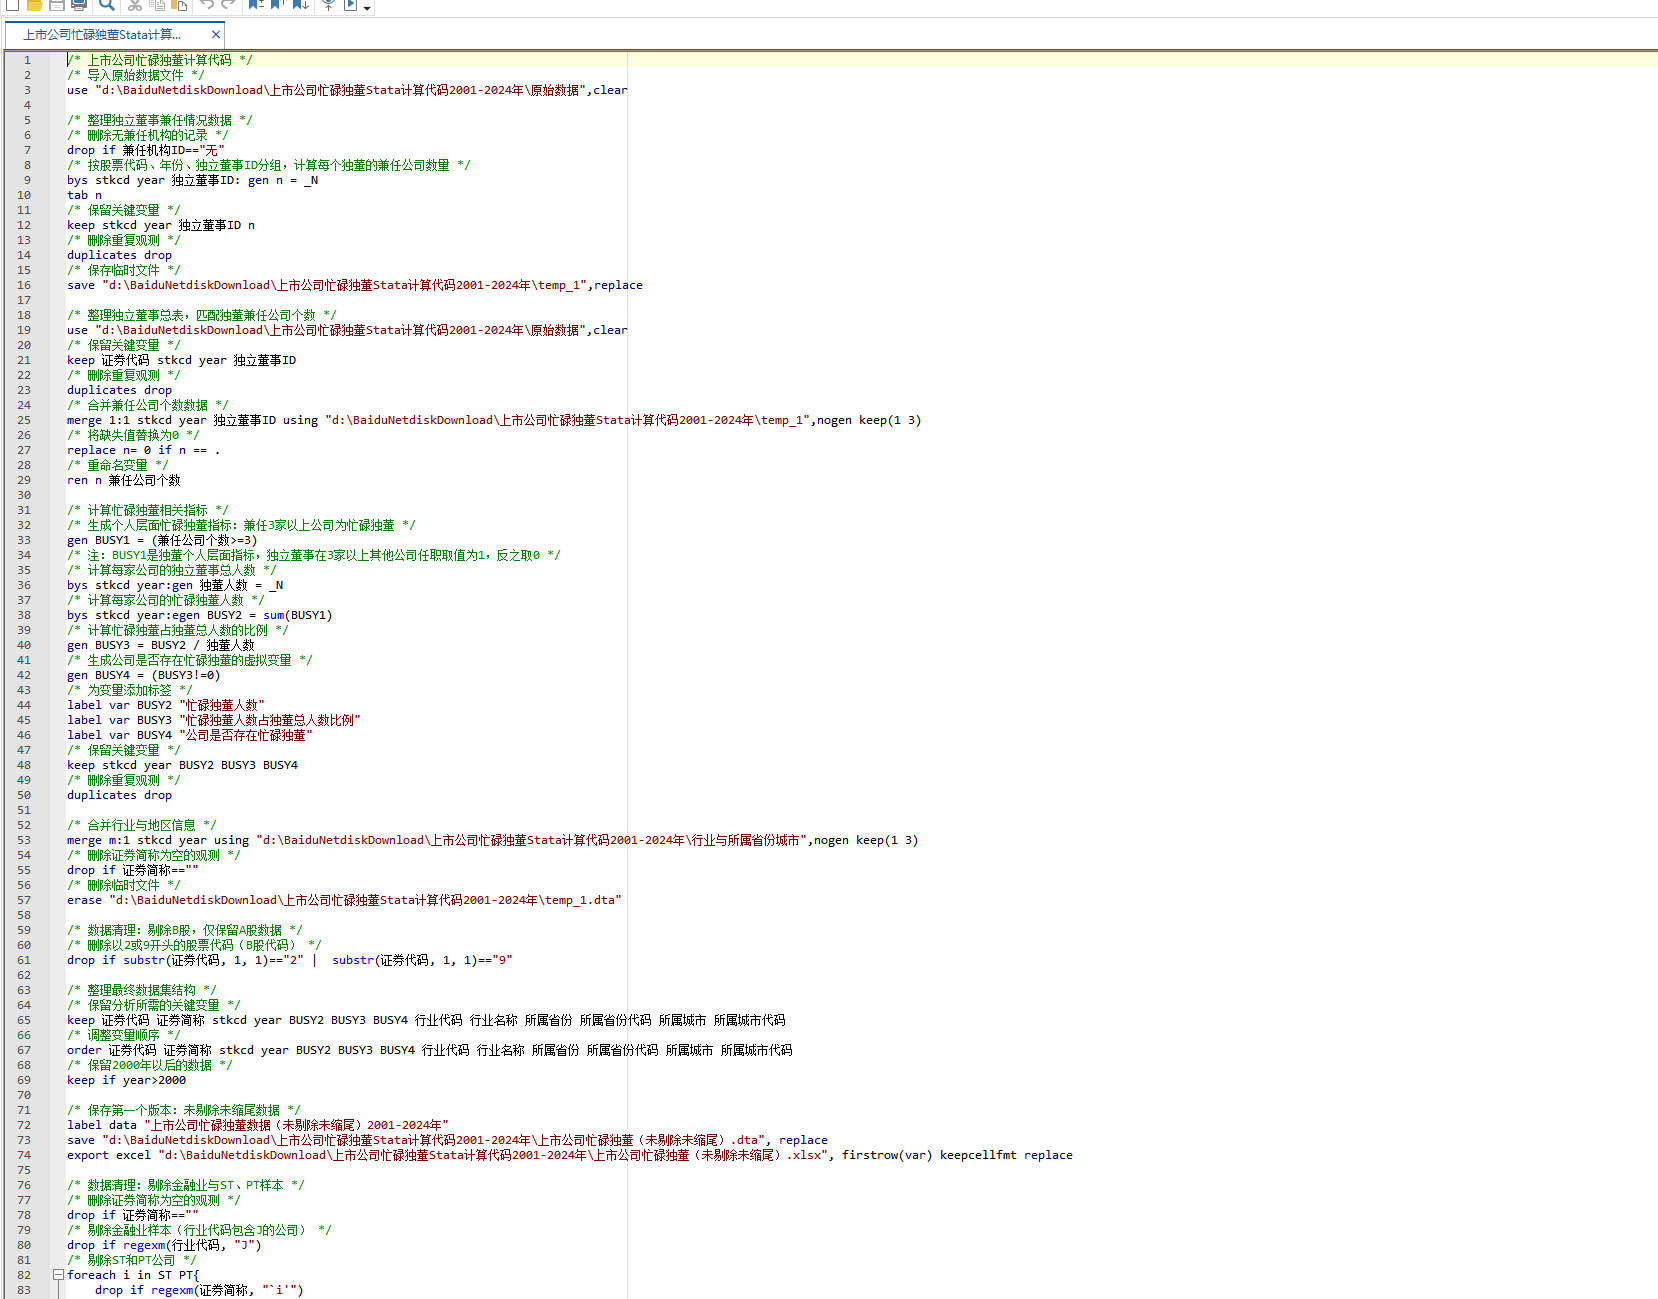Viewport: 1658px width, 1299px height.
Task: Click the 'gen BUSY3 = BUSY2 / 独董人数' line
Action: click(x=161, y=645)
